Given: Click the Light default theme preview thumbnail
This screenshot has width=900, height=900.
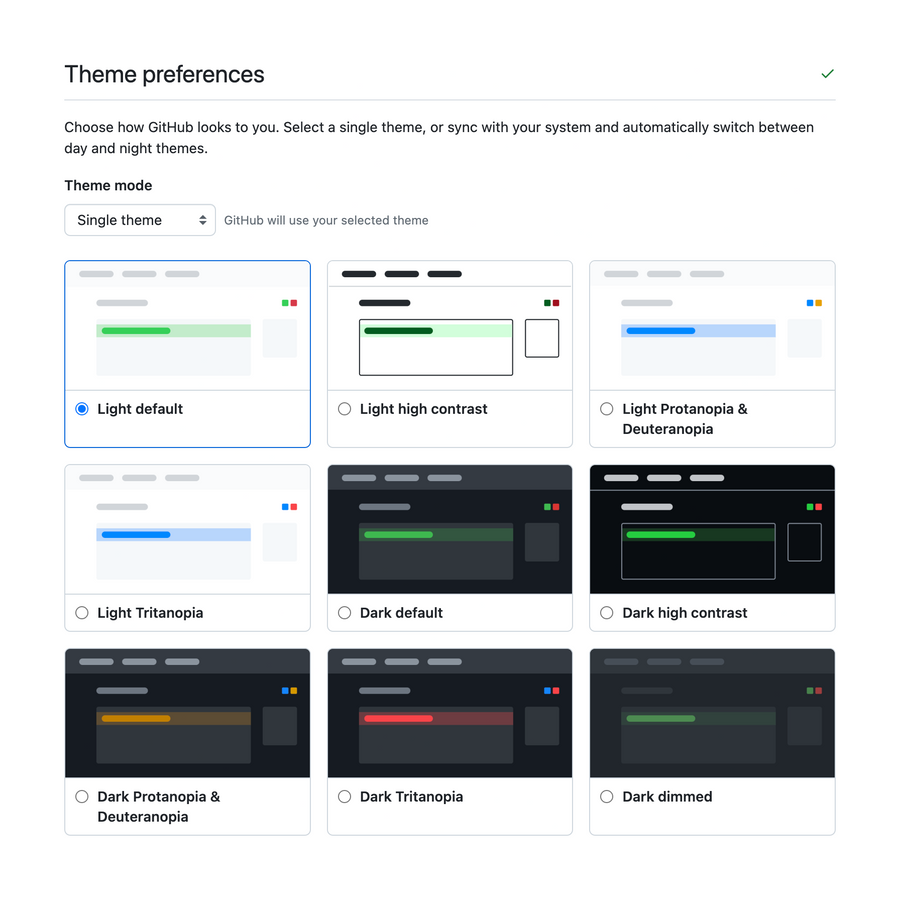Looking at the screenshot, I should click(x=187, y=325).
